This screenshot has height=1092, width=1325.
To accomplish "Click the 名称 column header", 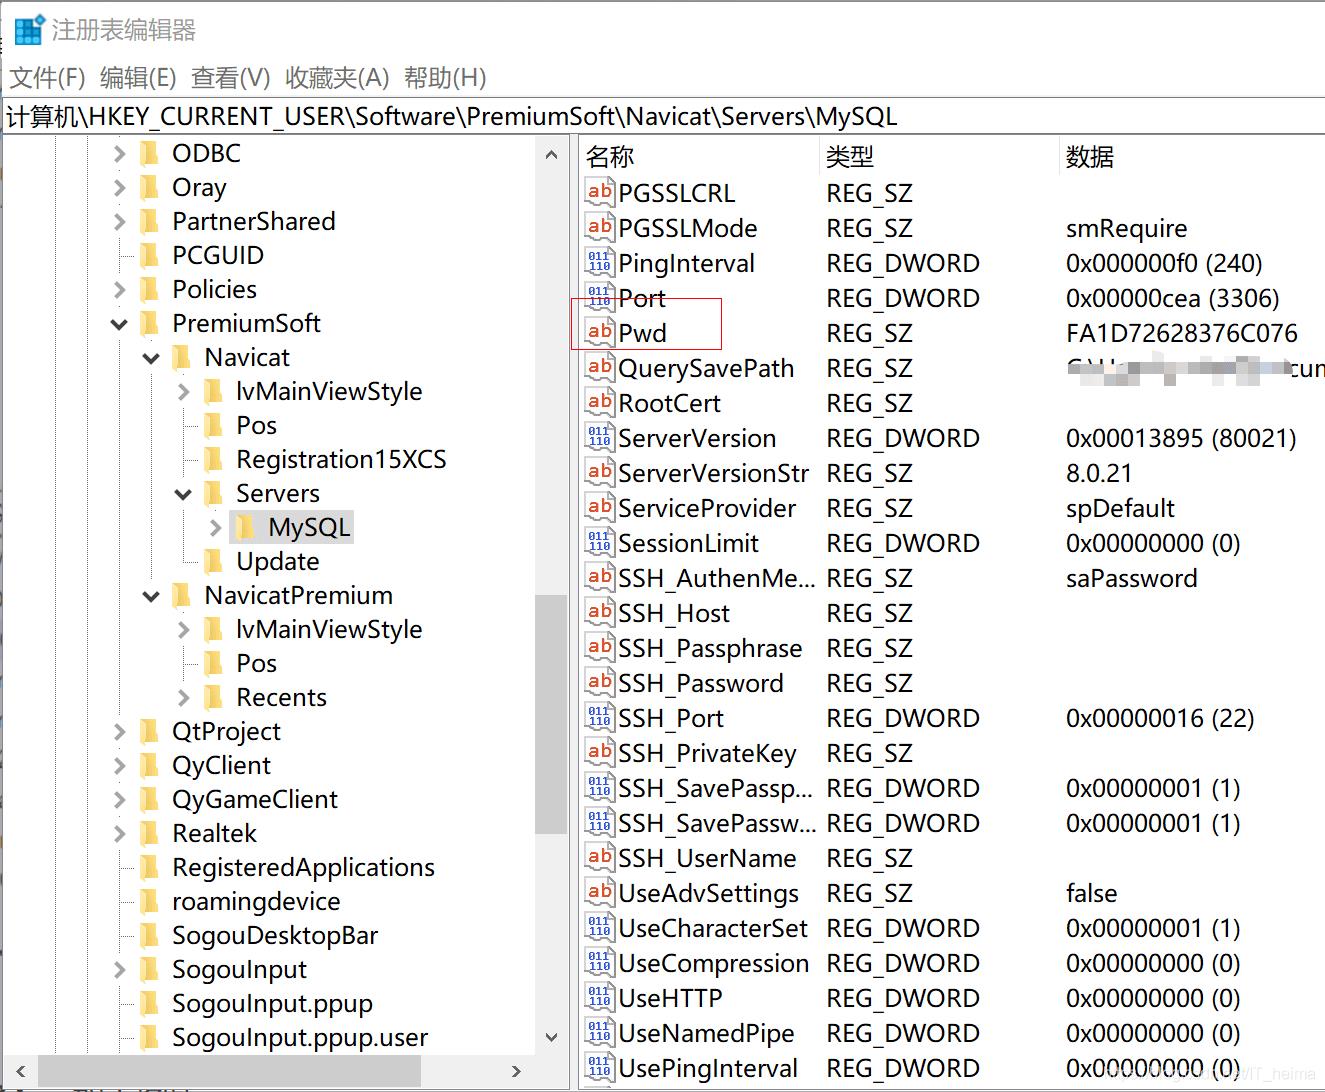I will point(610,157).
